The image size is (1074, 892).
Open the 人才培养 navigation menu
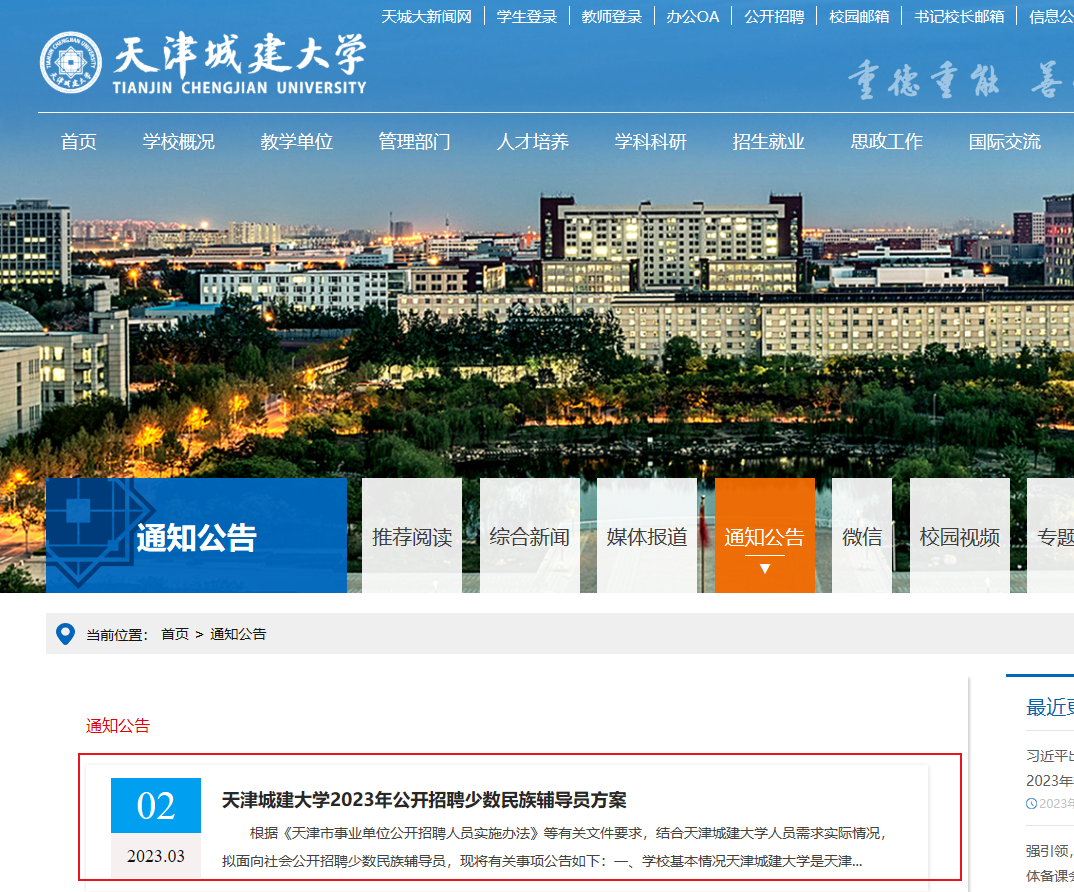pyautogui.click(x=533, y=142)
